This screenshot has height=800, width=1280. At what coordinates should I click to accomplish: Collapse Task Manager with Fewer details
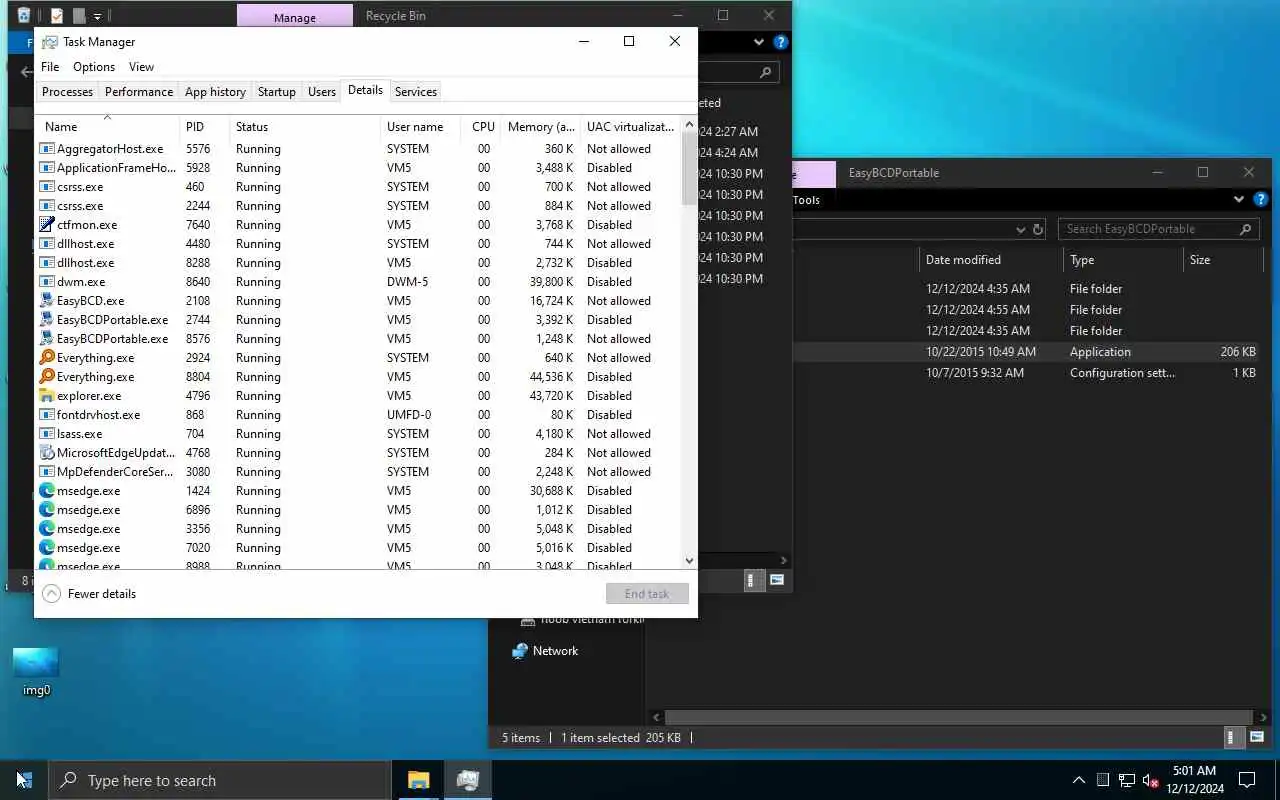coord(89,594)
